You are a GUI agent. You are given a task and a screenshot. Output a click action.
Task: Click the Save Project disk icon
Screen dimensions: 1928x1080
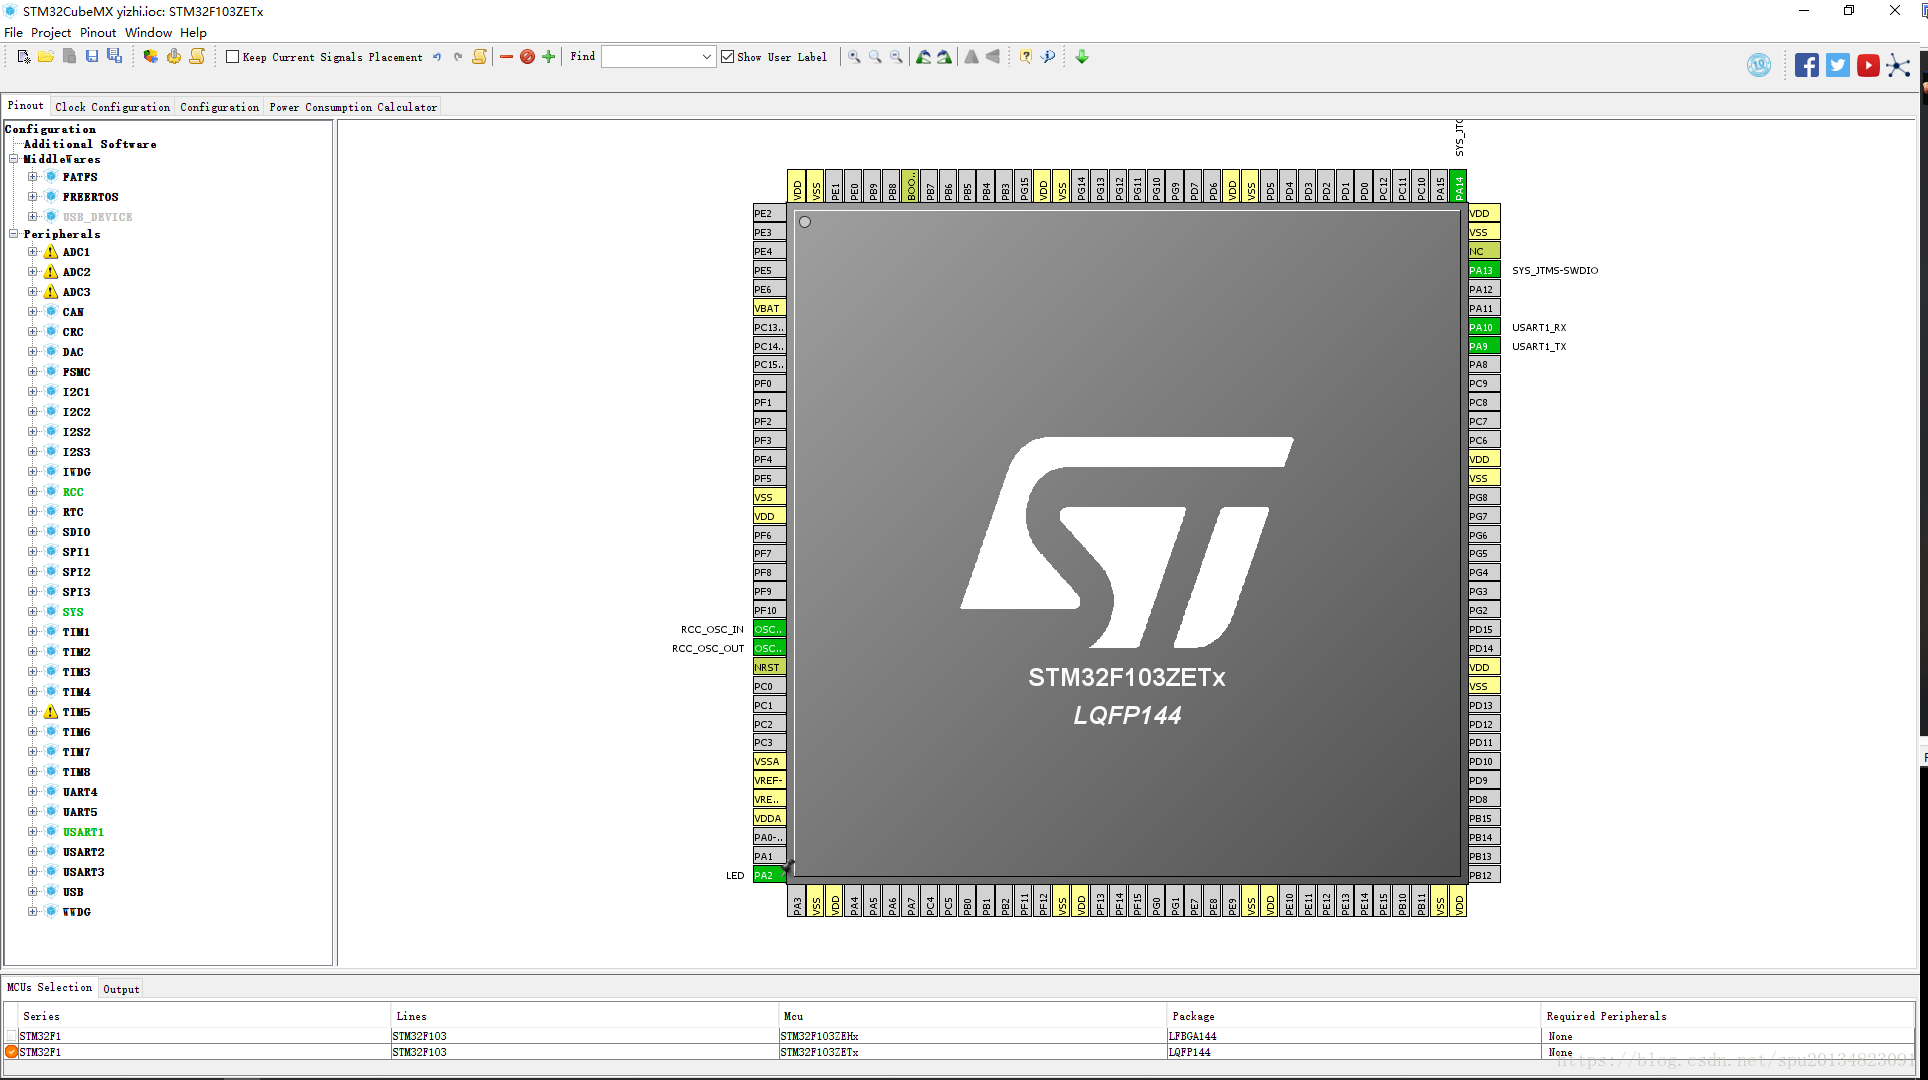click(x=91, y=57)
